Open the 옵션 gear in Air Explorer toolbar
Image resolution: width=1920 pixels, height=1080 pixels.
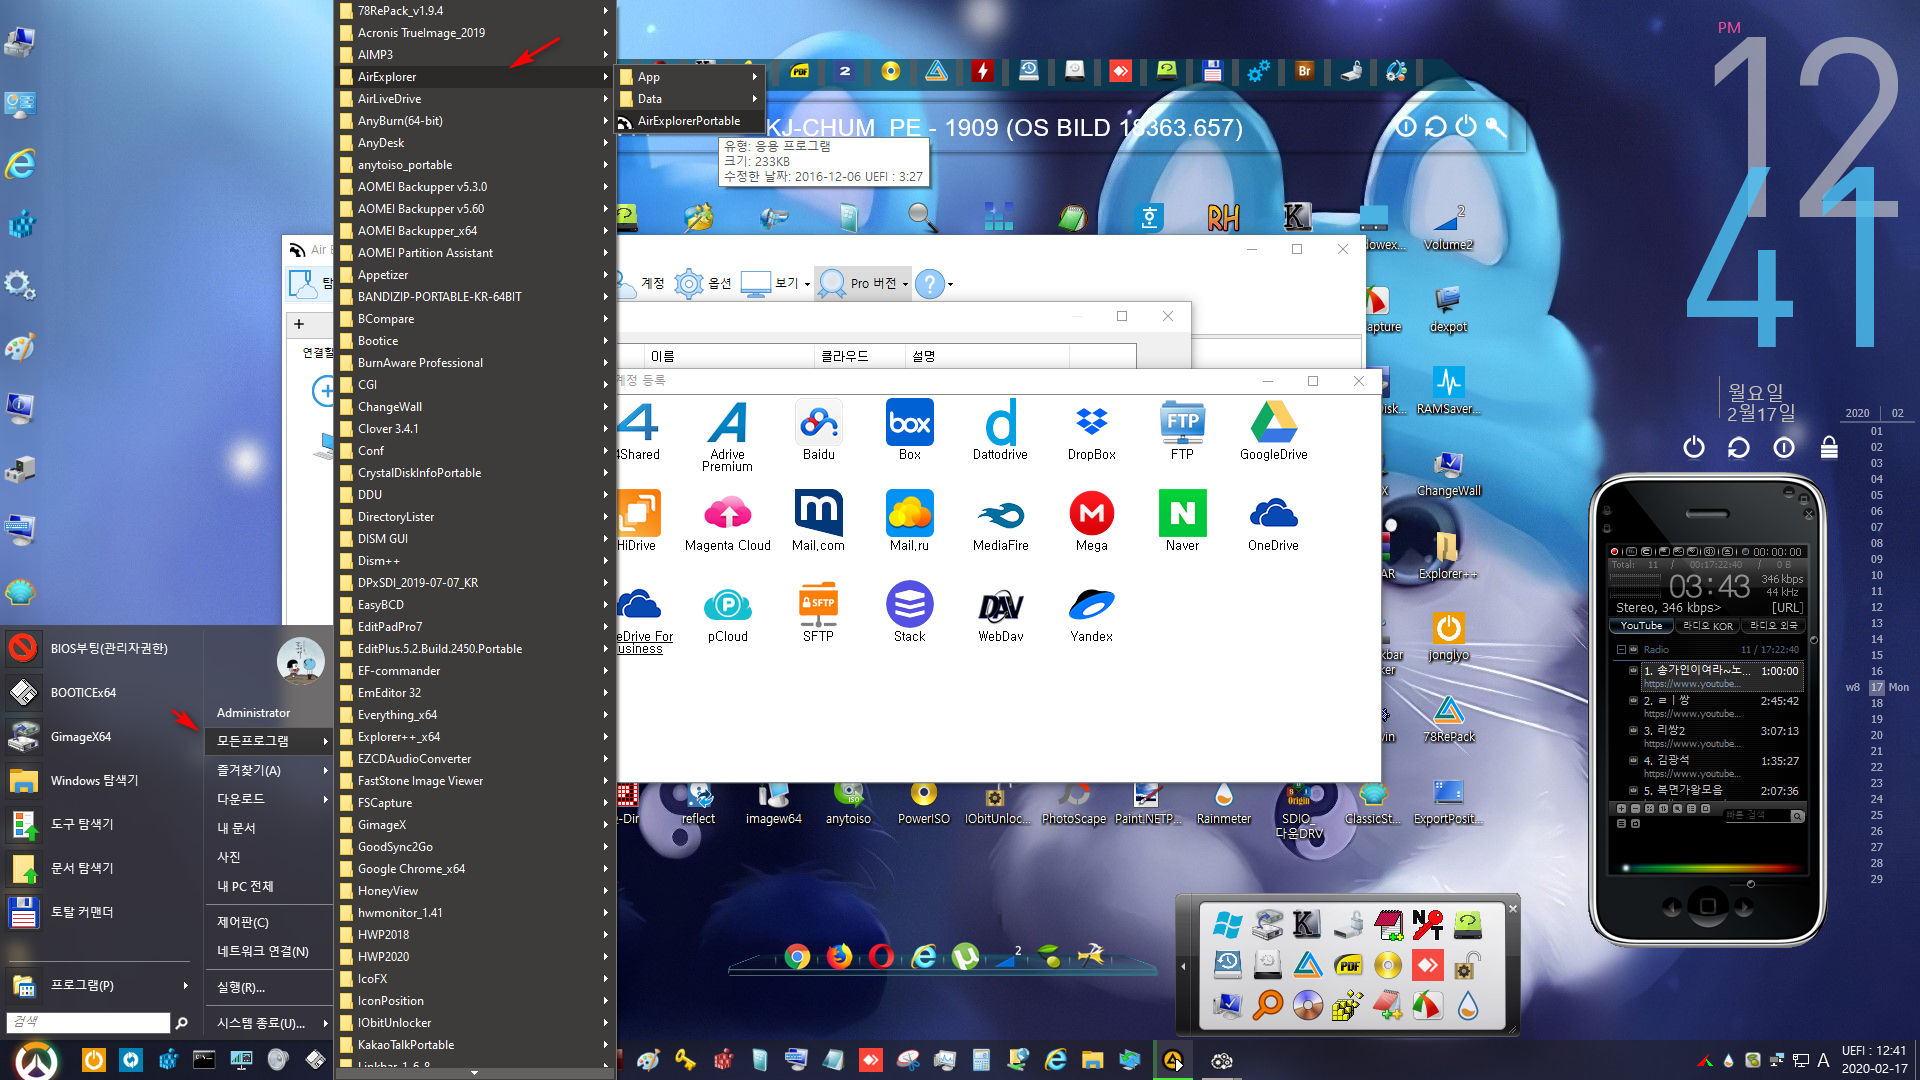(703, 284)
